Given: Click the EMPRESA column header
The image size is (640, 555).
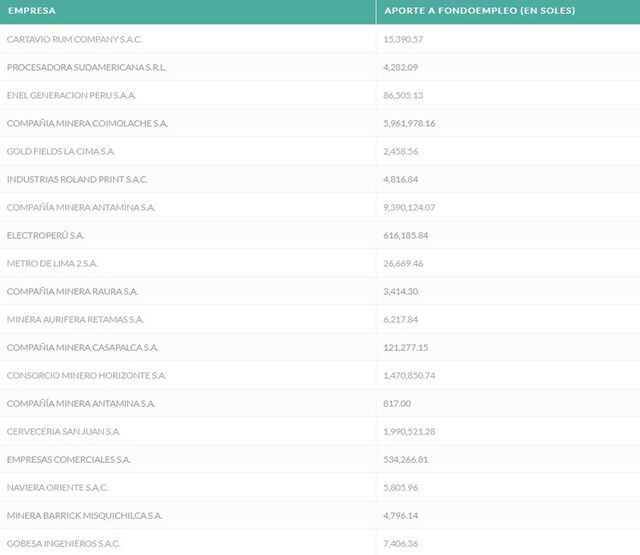Looking at the screenshot, I should point(31,11).
